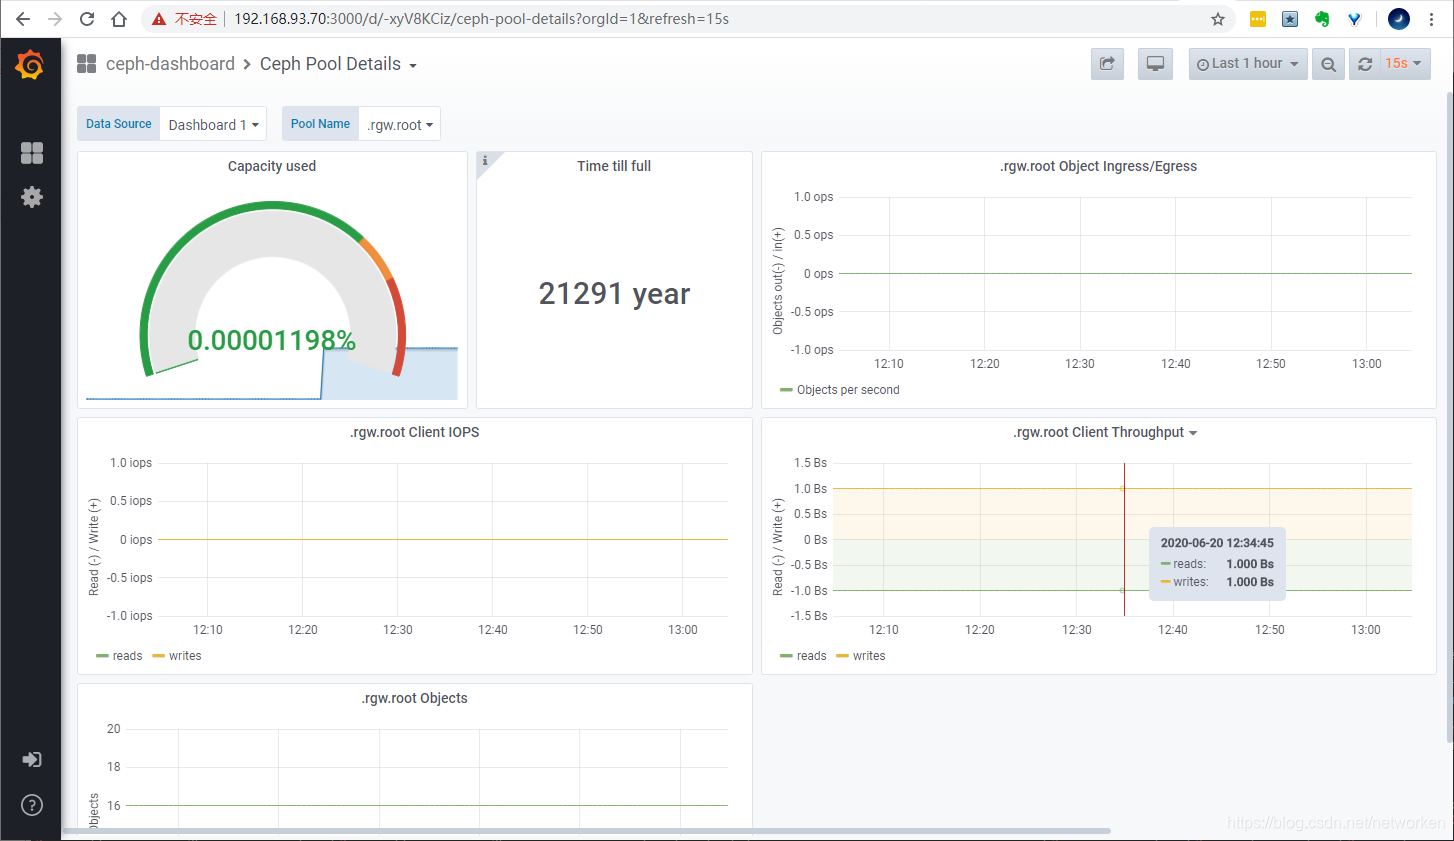Zoom out the time range with the magnifier
This screenshot has width=1454, height=841.
(1328, 64)
